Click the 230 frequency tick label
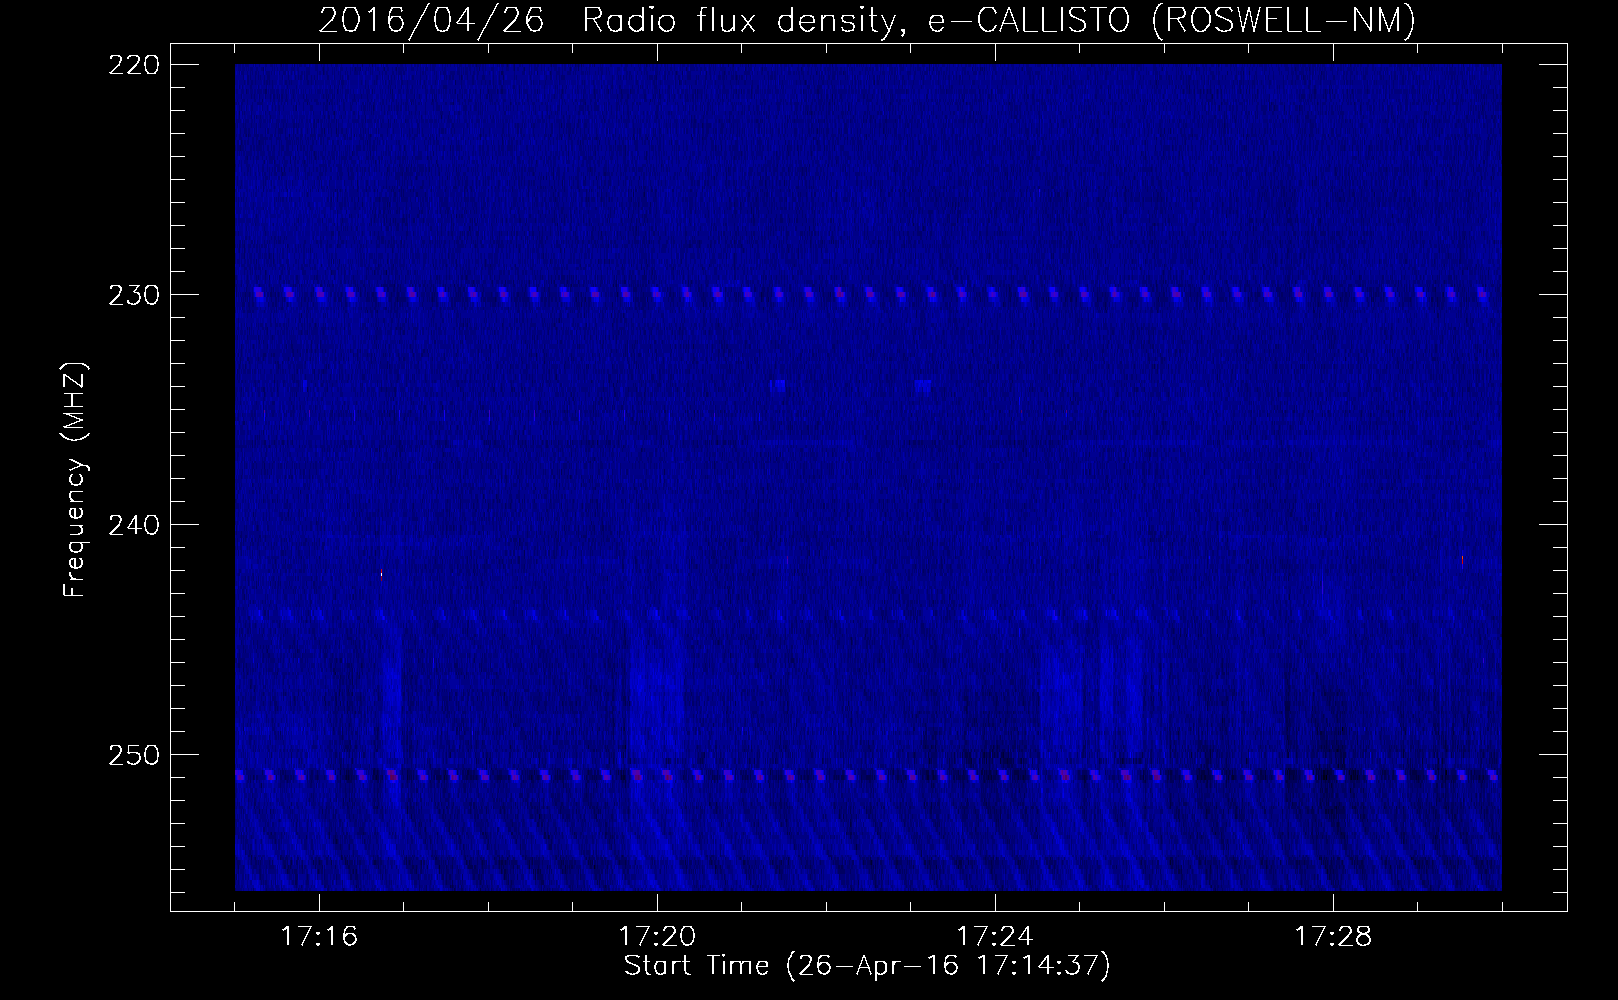 click(x=132, y=295)
